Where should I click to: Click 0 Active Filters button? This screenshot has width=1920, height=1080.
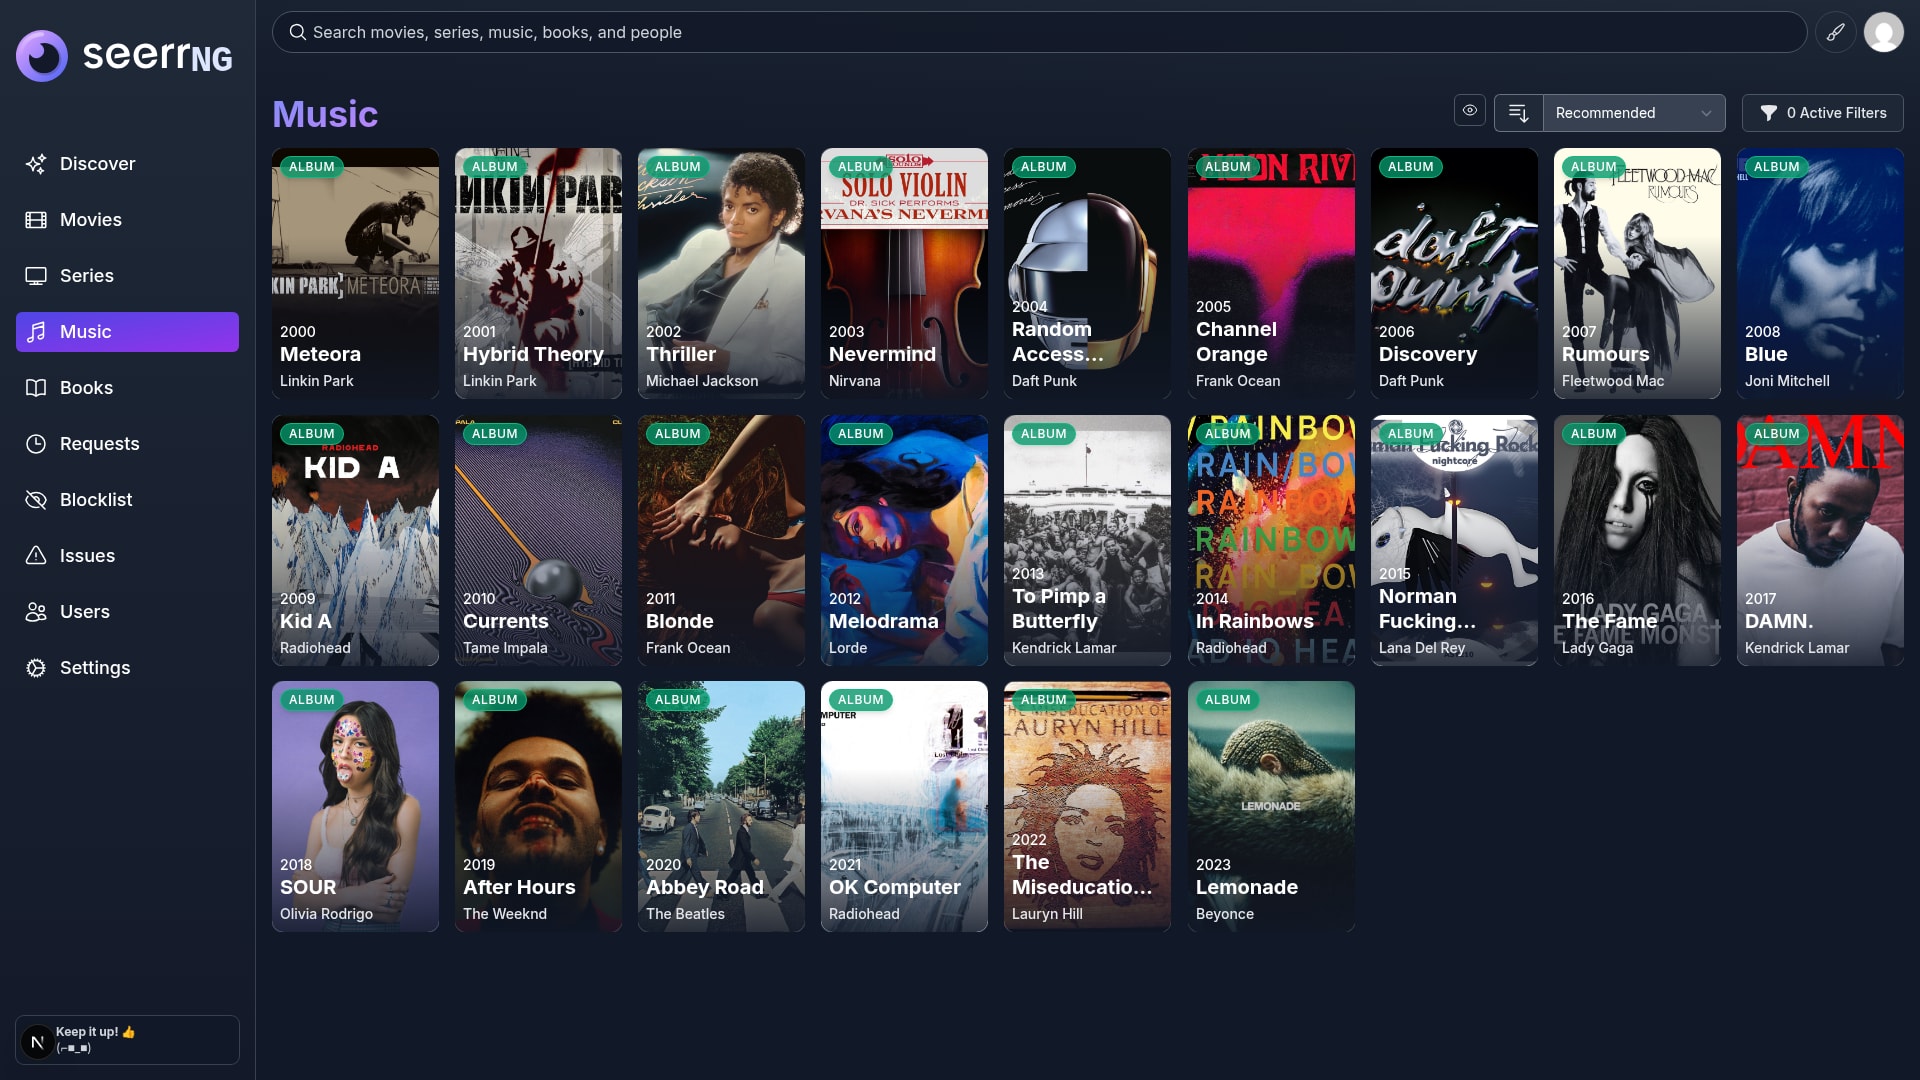click(1822, 113)
